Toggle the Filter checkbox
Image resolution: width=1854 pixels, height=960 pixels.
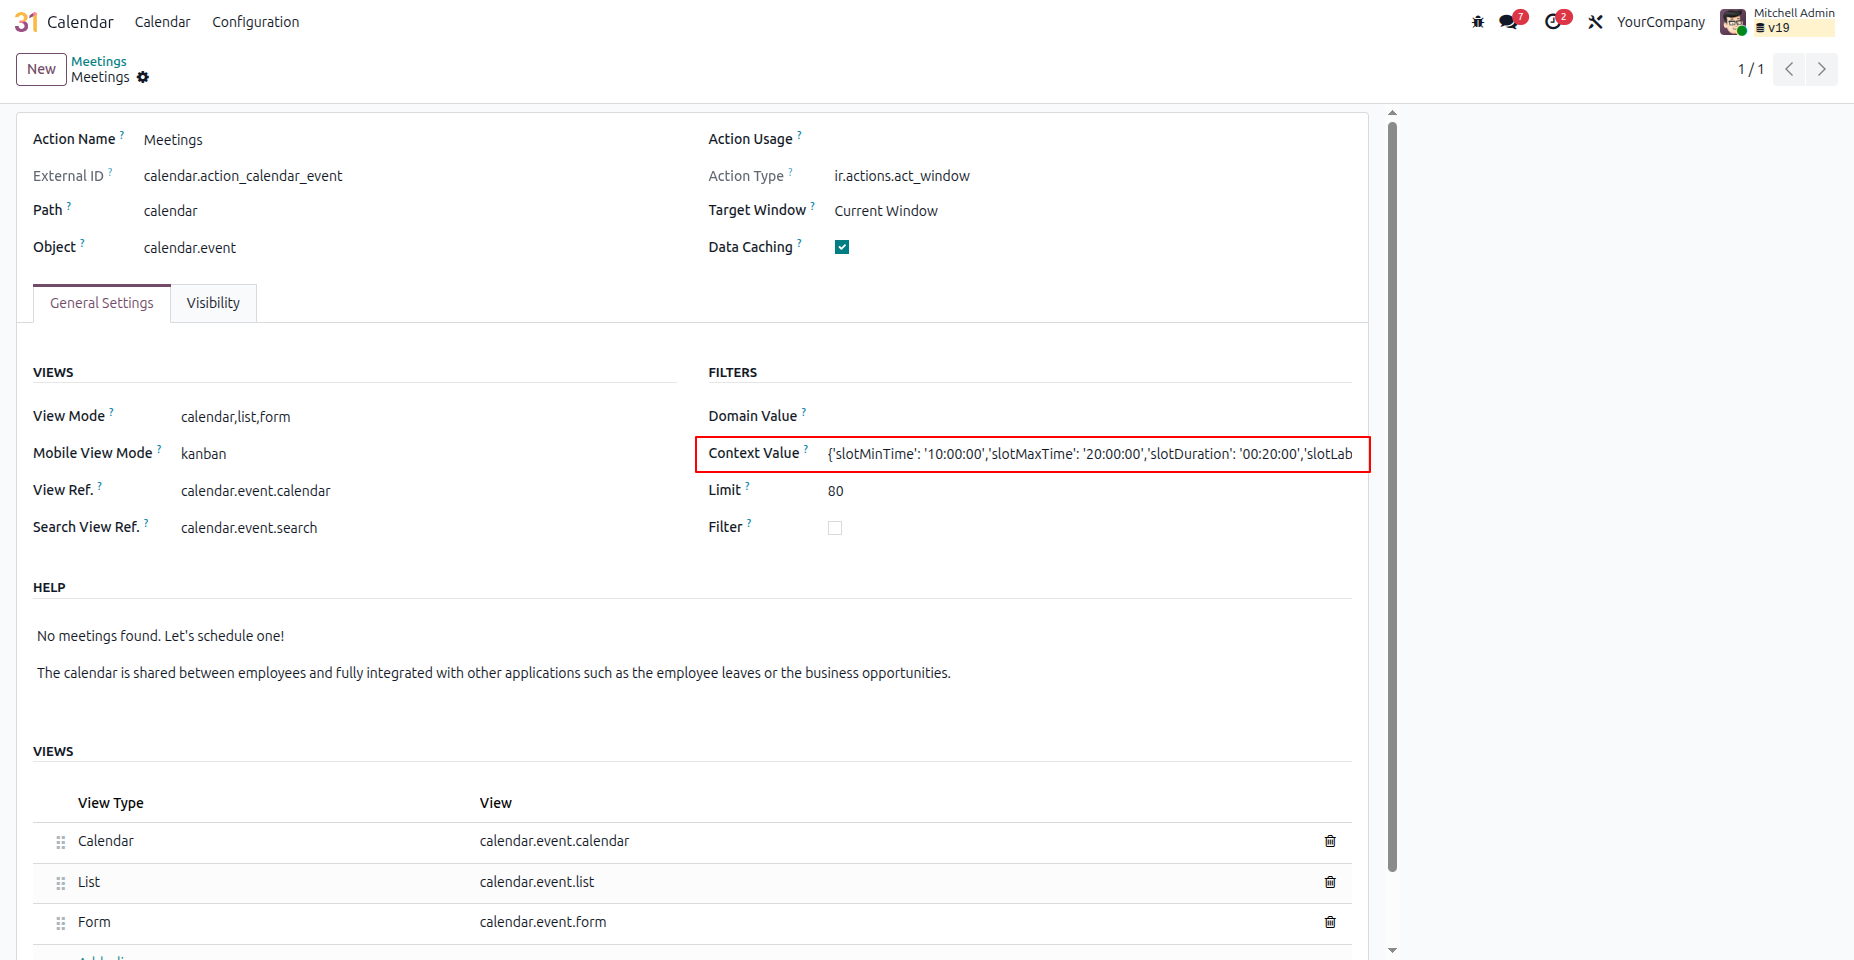pos(835,528)
